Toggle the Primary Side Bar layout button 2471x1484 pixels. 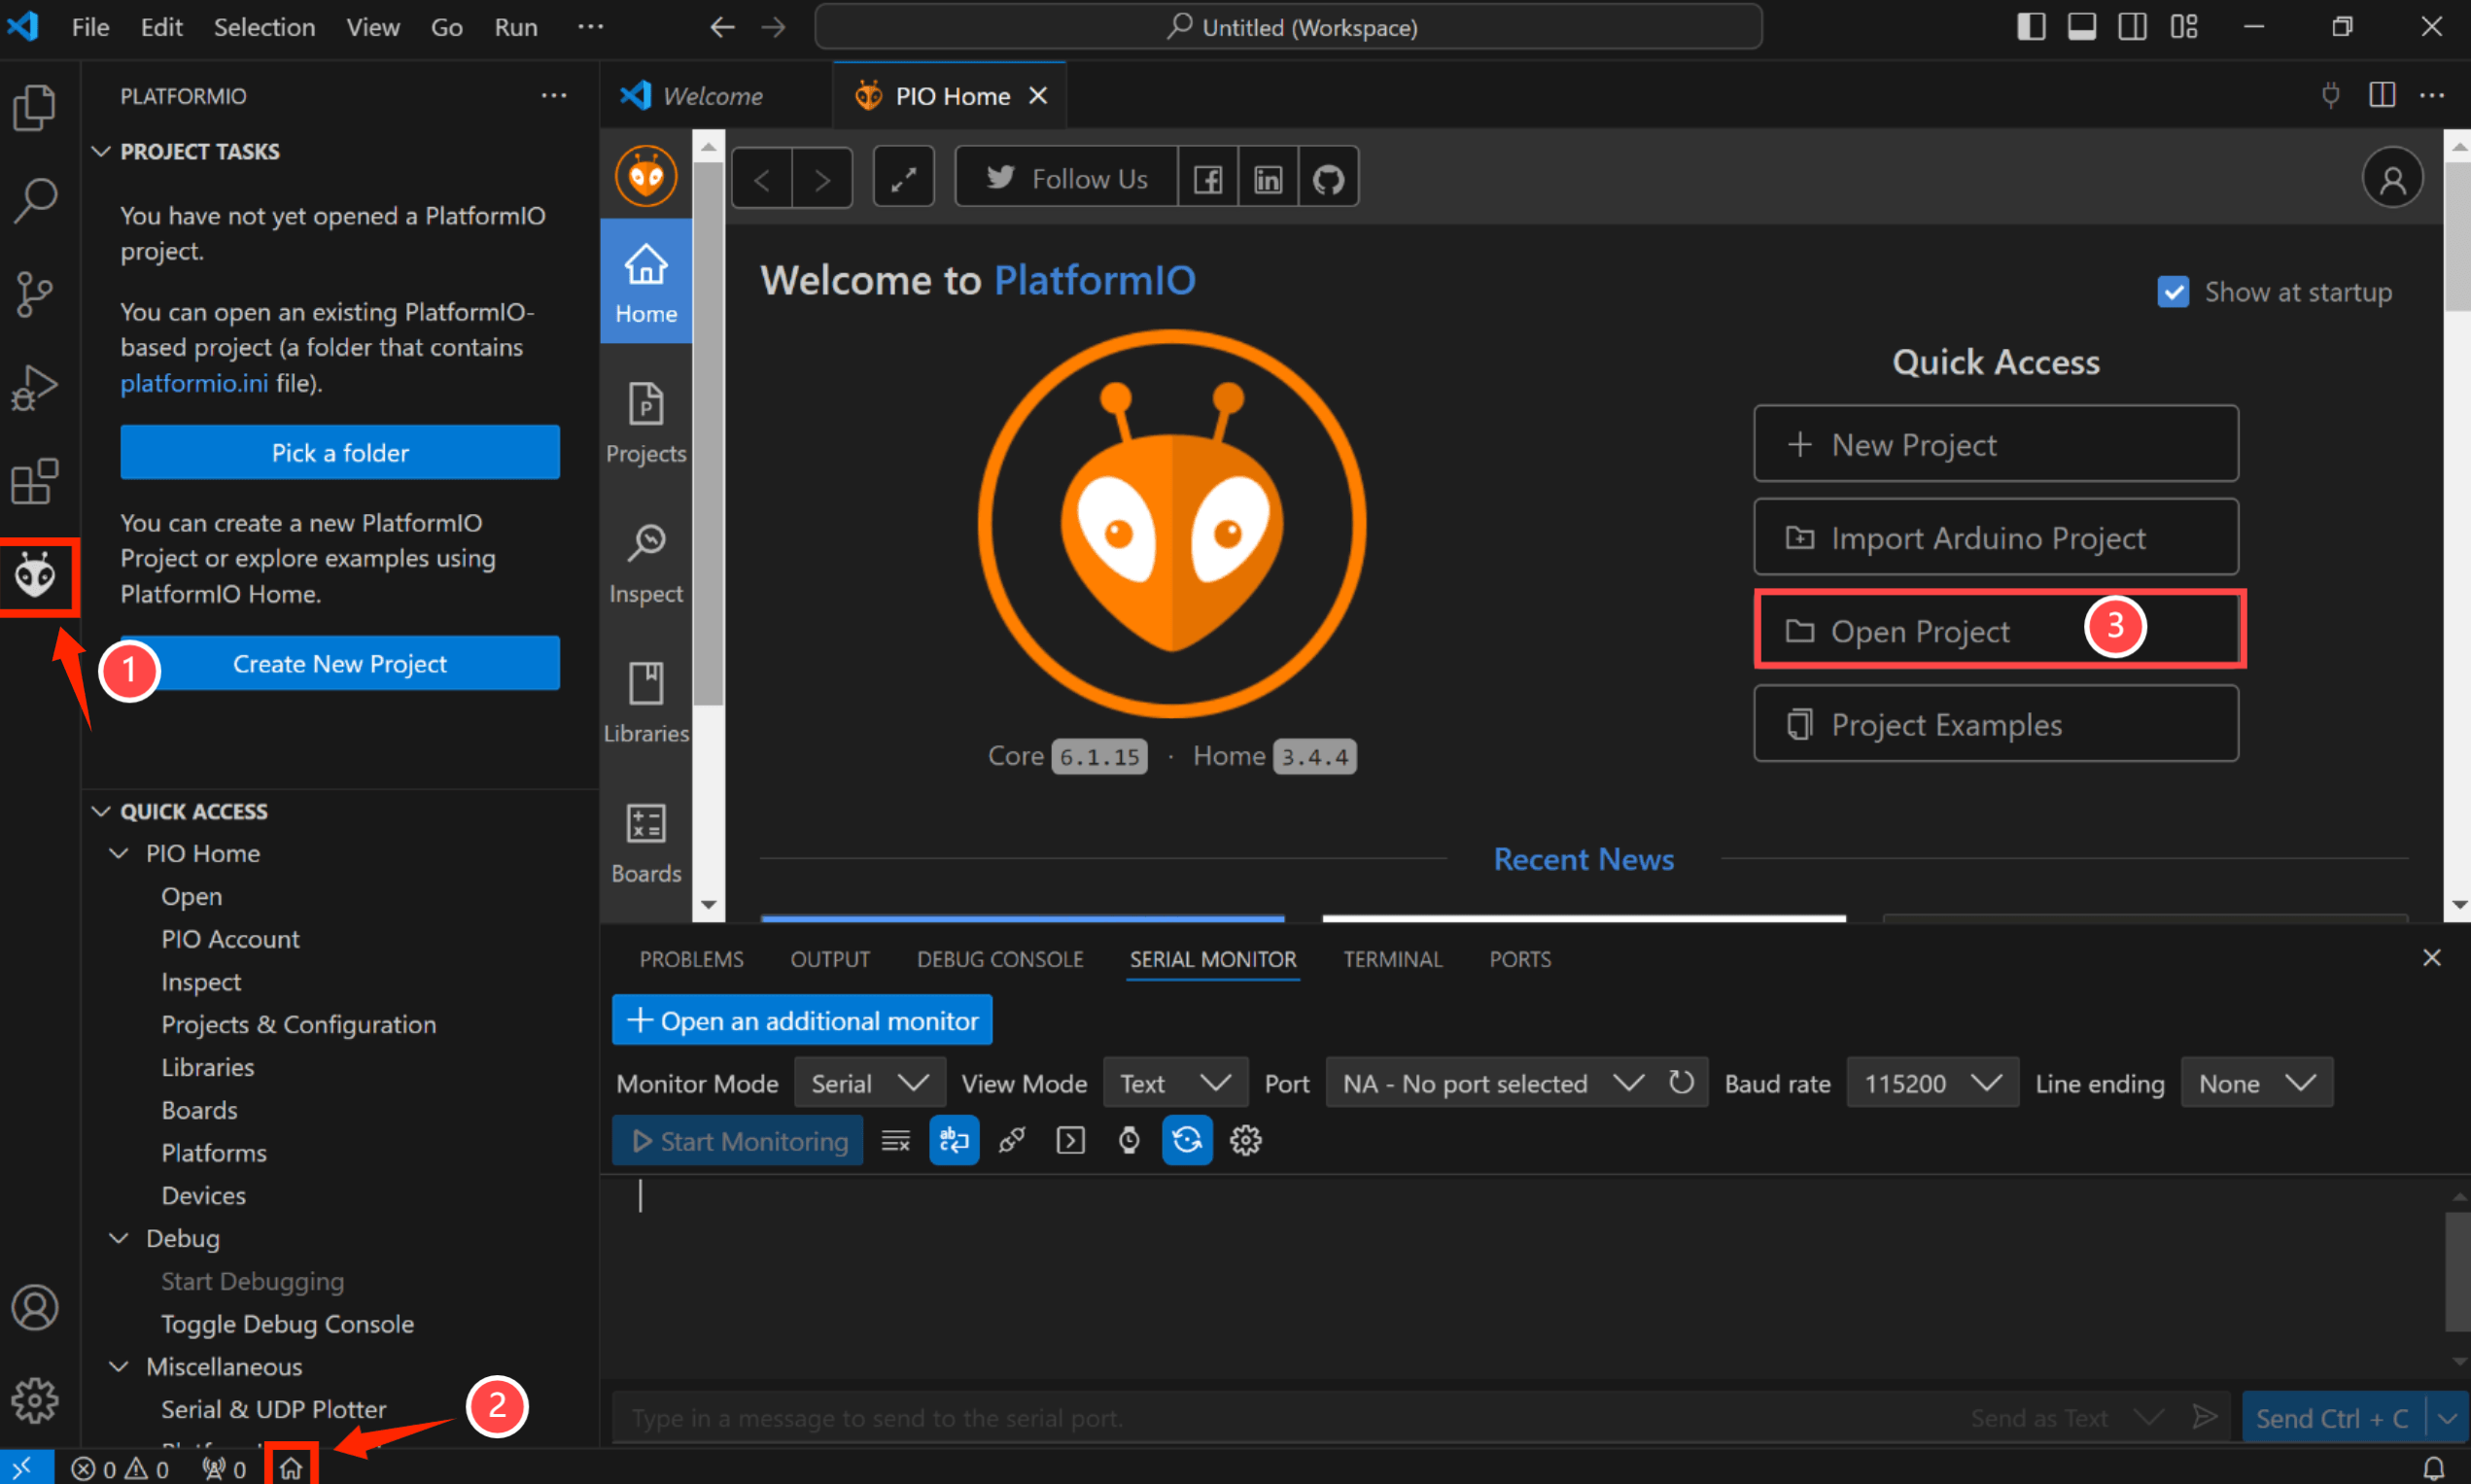pyautogui.click(x=2031, y=27)
